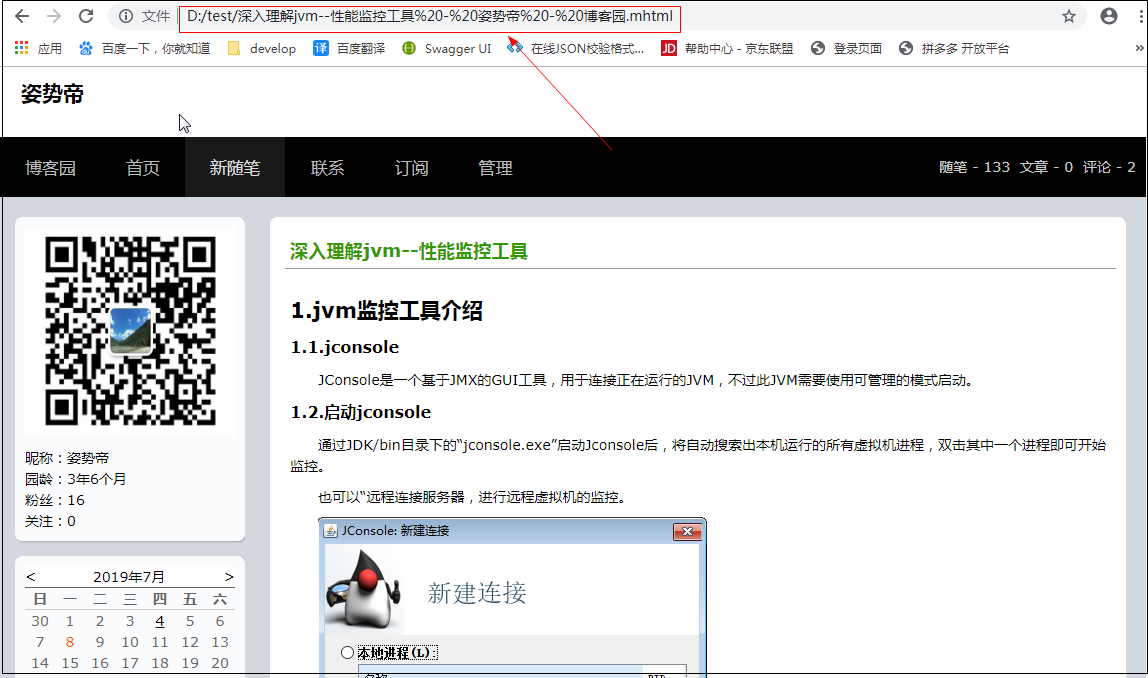
Task: Select July 4 in the calendar
Action: click(x=160, y=621)
